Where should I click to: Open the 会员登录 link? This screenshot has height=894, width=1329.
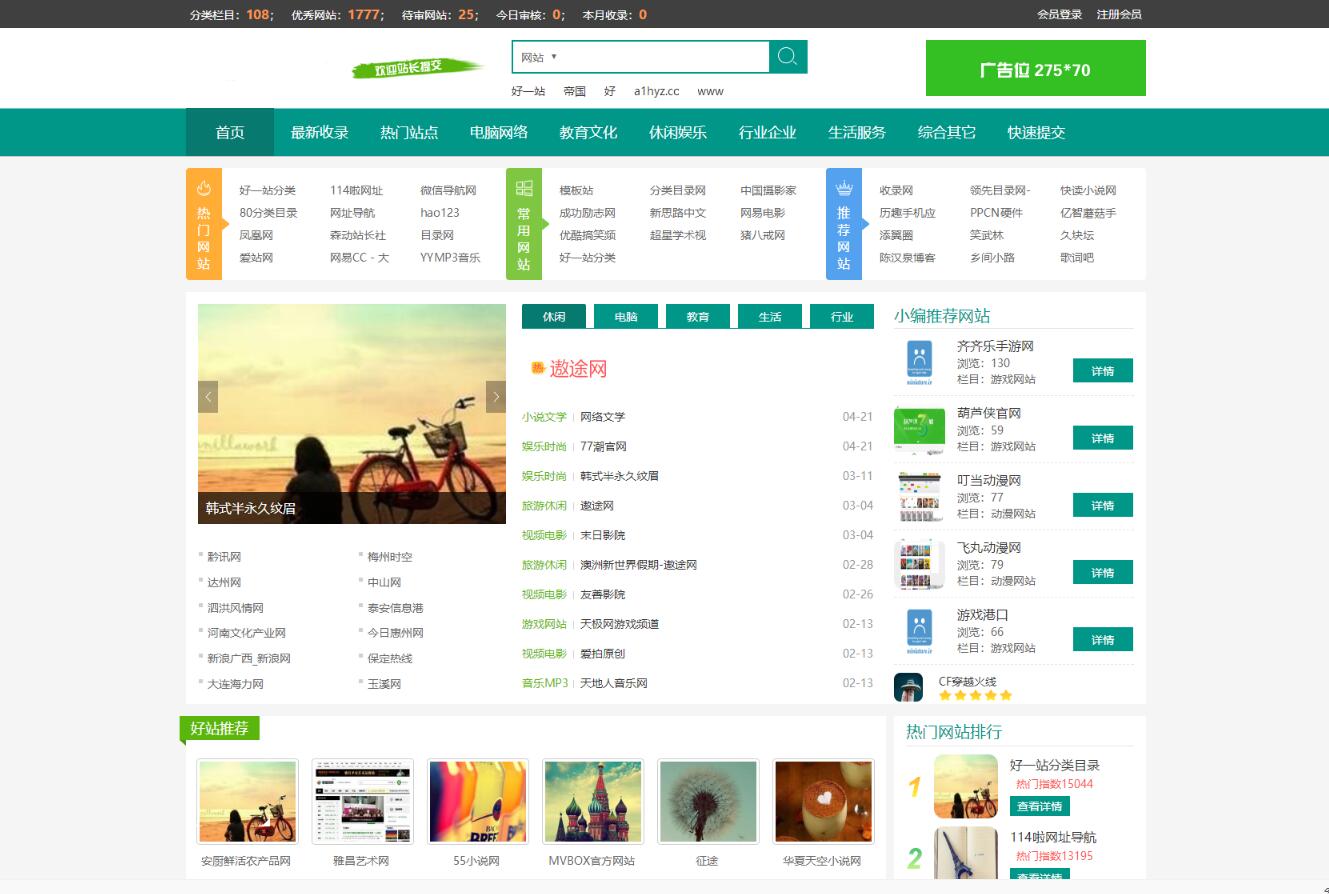coord(1059,14)
